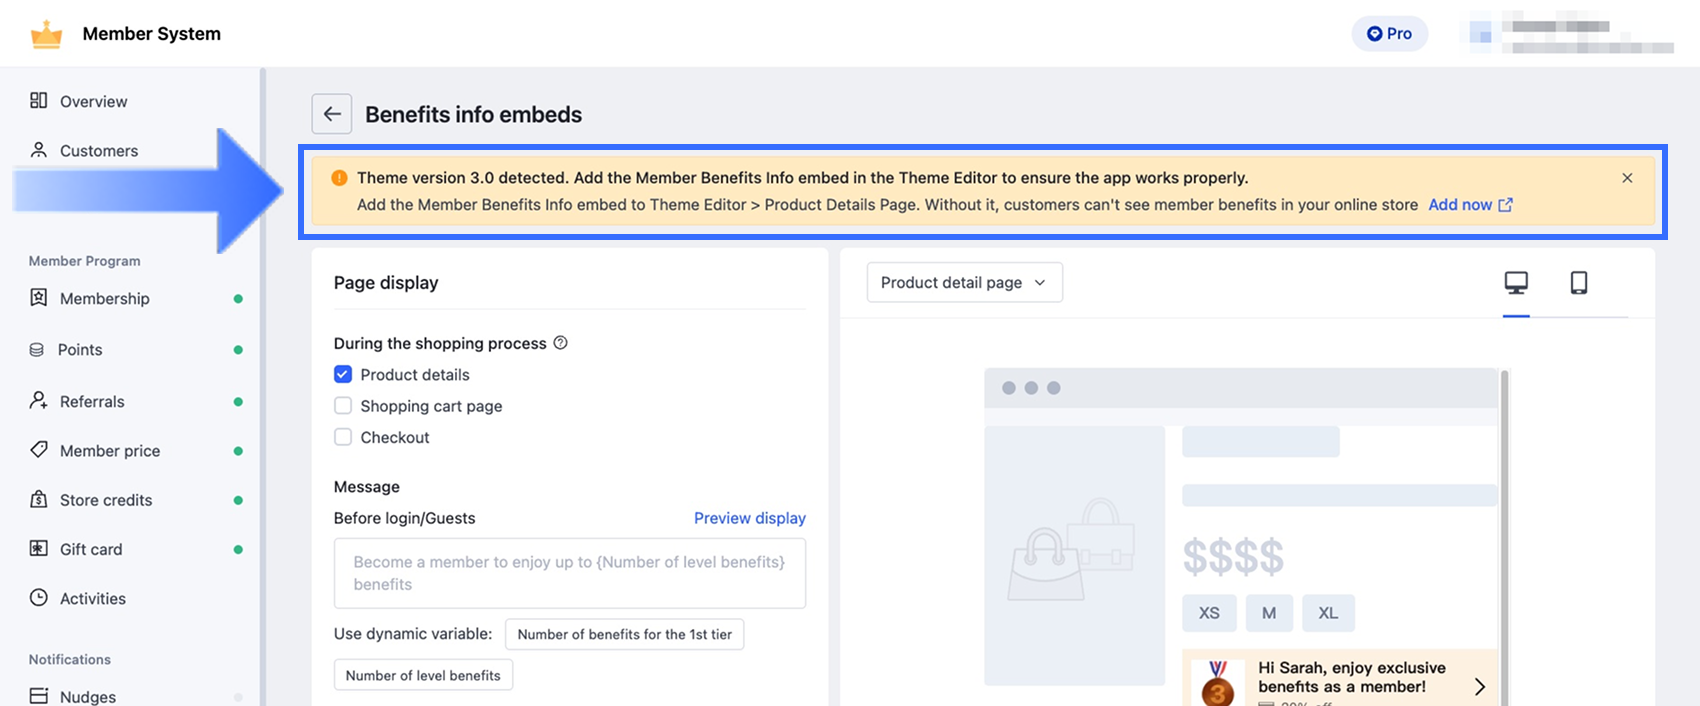Click the Before login/Guests message field
This screenshot has width=1700, height=706.
(x=569, y=573)
